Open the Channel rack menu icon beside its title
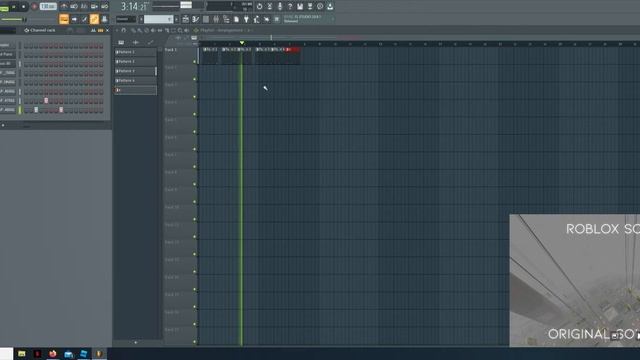640x360 pixels. pyautogui.click(x=27, y=30)
